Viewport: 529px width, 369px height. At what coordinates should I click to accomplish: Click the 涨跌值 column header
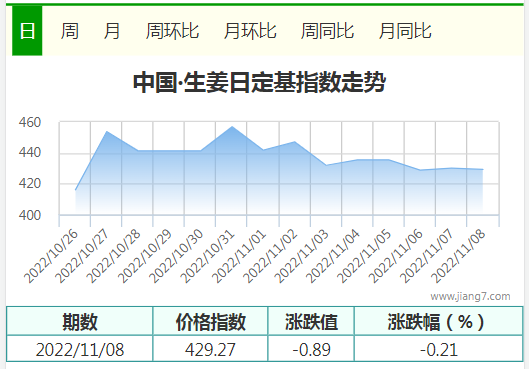[x=311, y=321]
